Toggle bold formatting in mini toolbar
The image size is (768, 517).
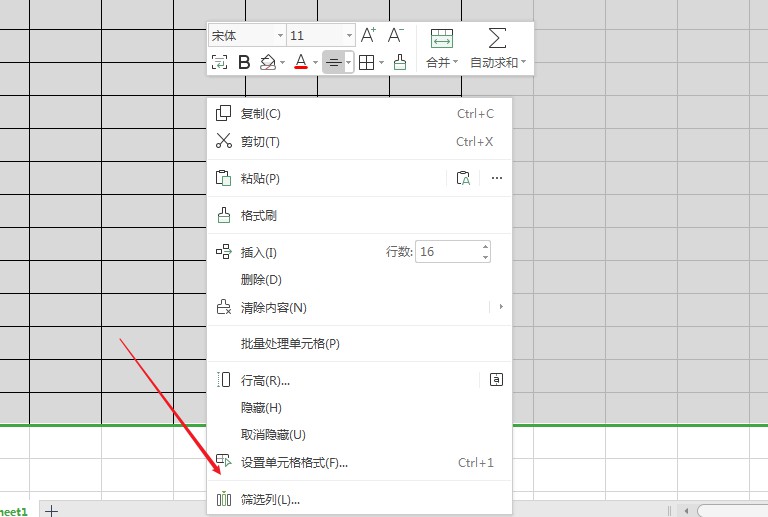[244, 62]
